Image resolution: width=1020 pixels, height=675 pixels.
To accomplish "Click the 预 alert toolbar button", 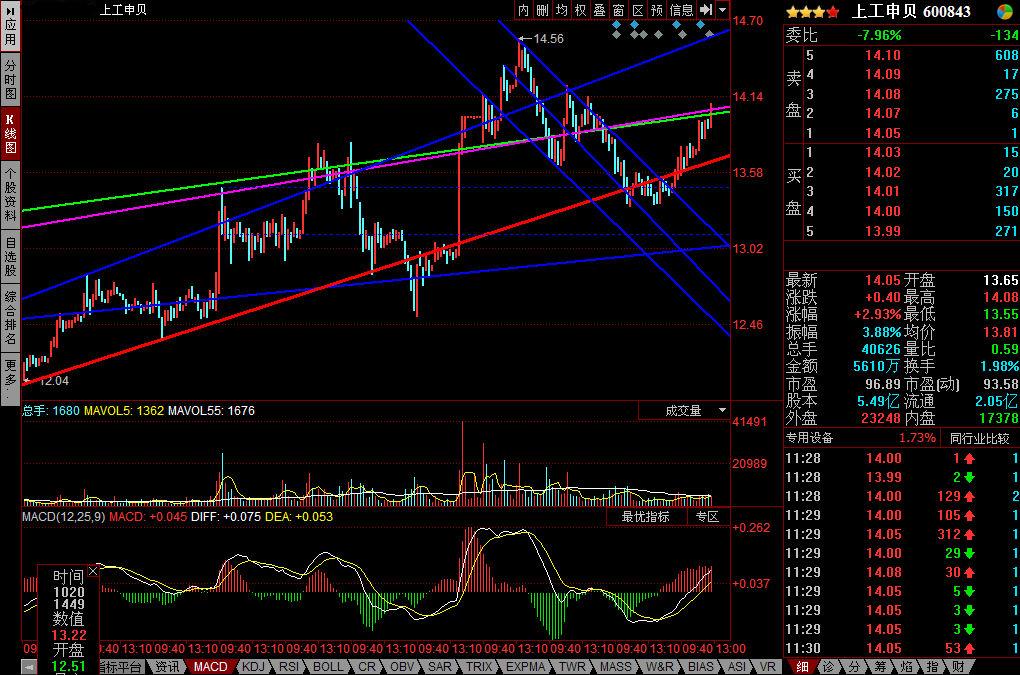I will (656, 10).
